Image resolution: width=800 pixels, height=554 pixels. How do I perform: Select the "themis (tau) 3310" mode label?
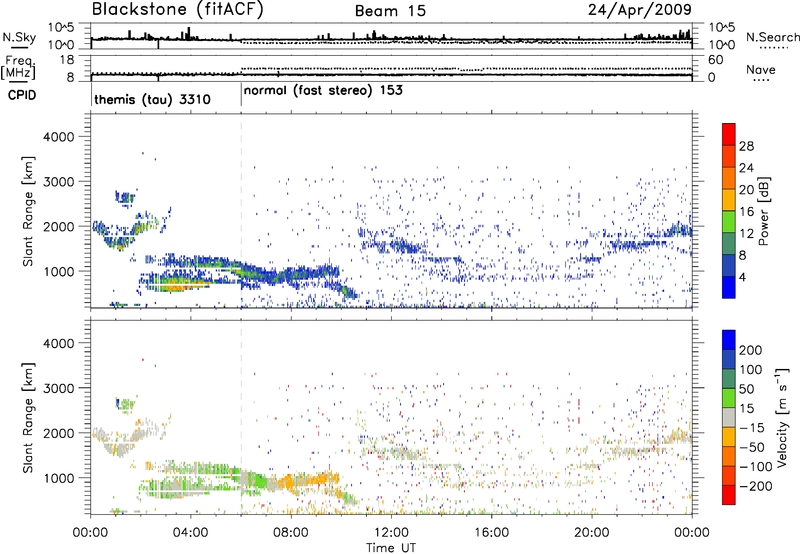click(153, 99)
